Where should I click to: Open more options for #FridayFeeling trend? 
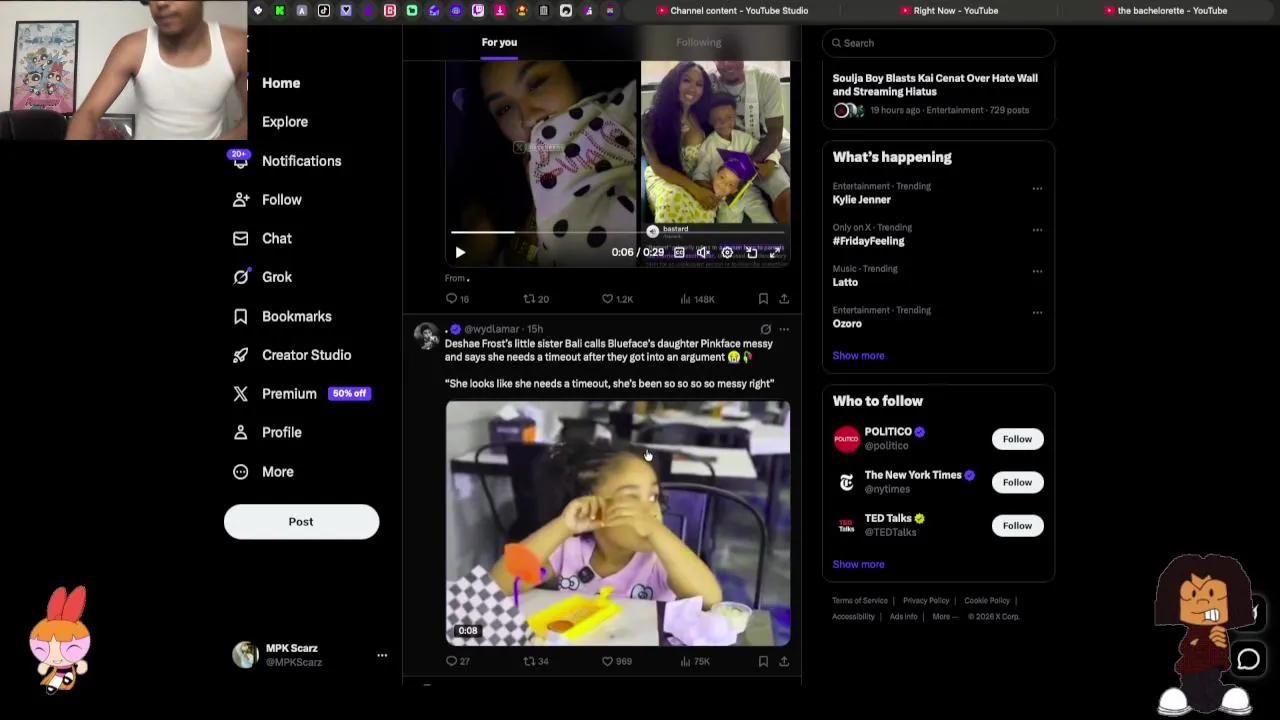point(1037,229)
